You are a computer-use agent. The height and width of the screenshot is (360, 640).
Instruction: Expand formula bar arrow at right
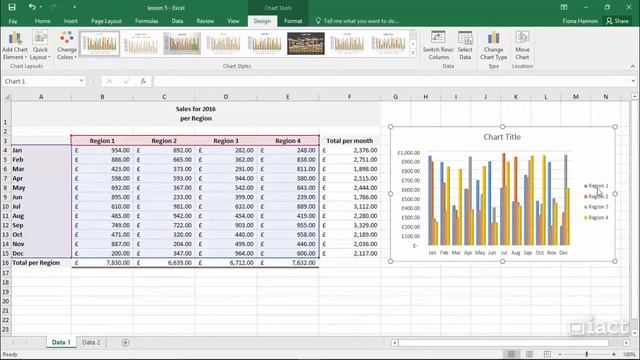[633, 81]
